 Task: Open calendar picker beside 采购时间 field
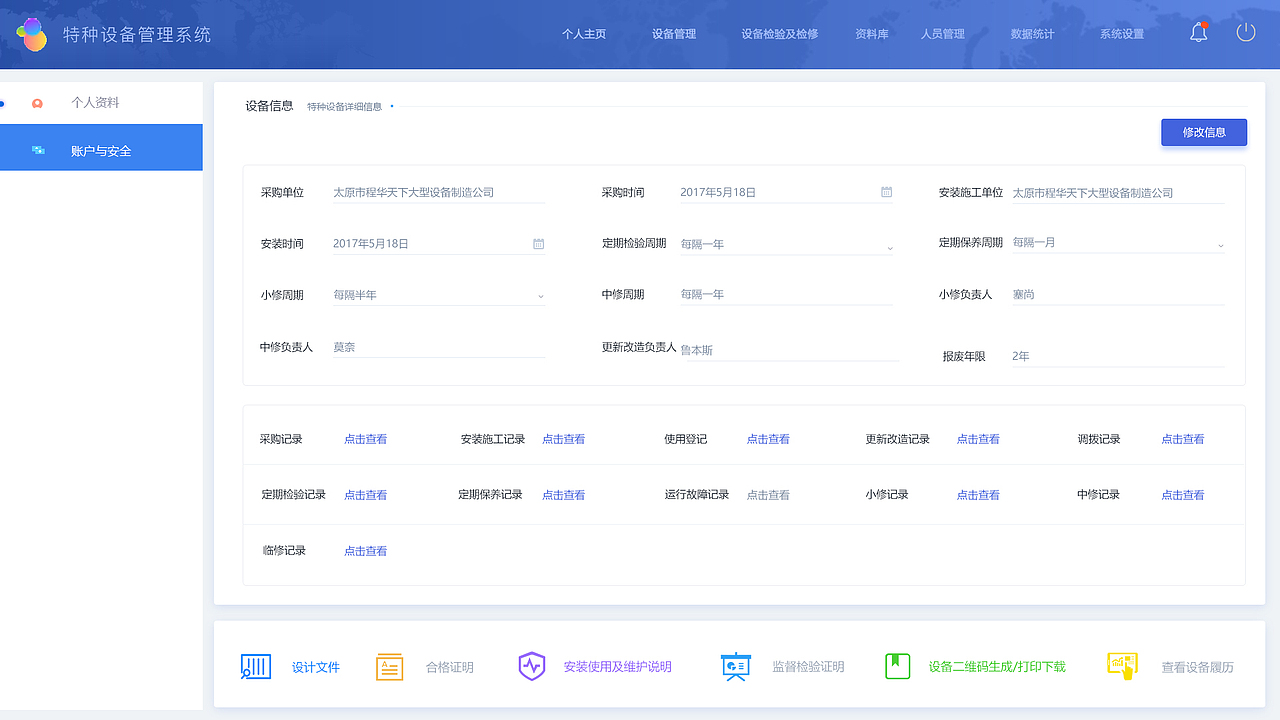[x=886, y=191]
